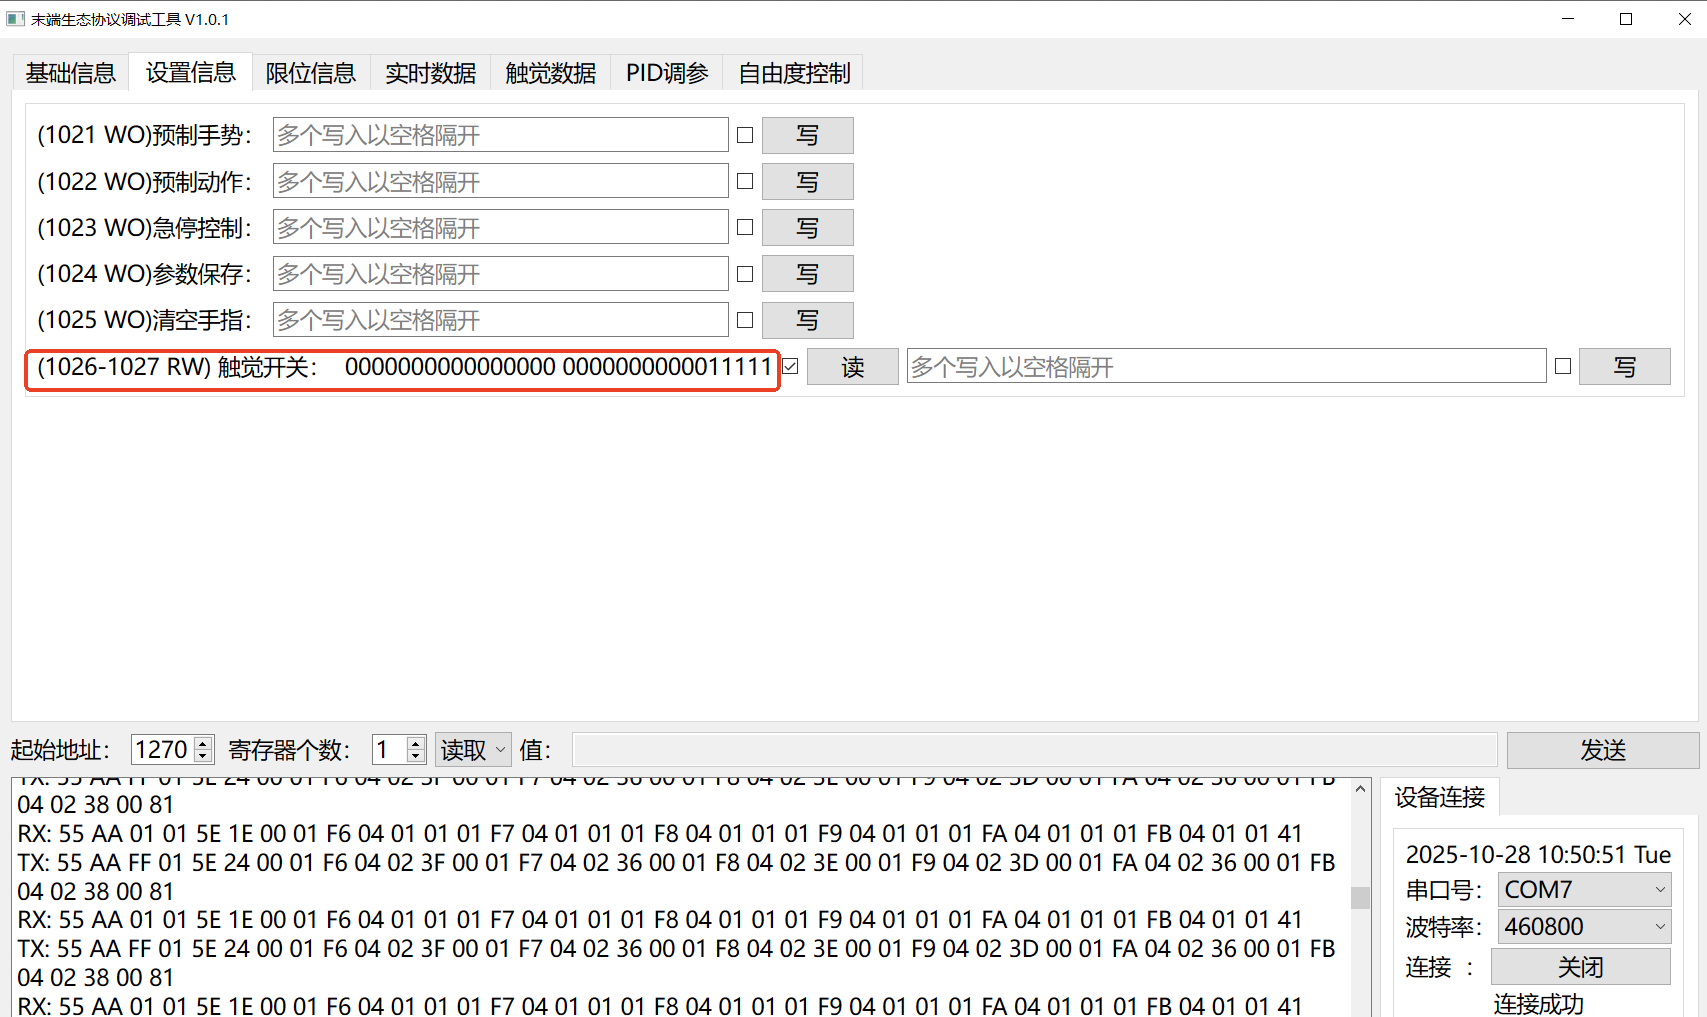
Task: Open the PID调参 tab
Action: 666,71
